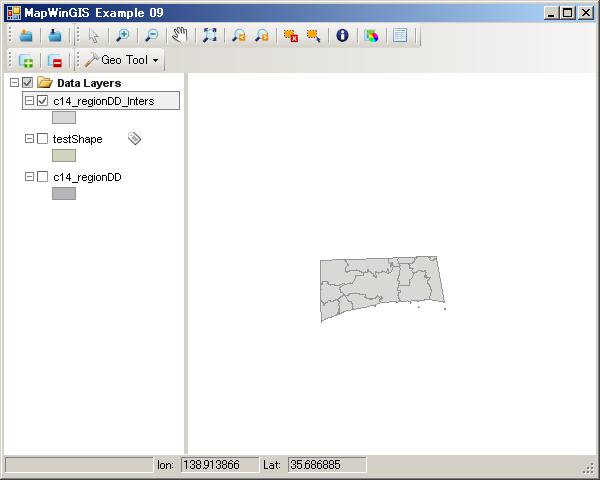Check the c14_regionDD layer visibility box
This screenshot has height=480, width=600.
pyautogui.click(x=42, y=177)
